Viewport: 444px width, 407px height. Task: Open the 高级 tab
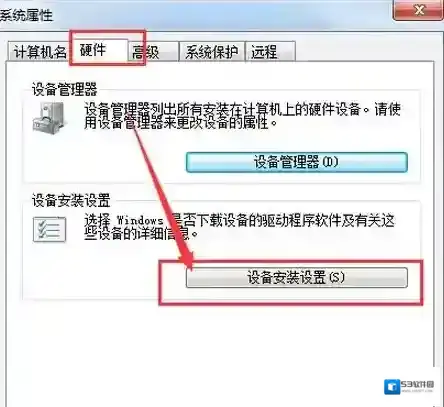click(152, 52)
